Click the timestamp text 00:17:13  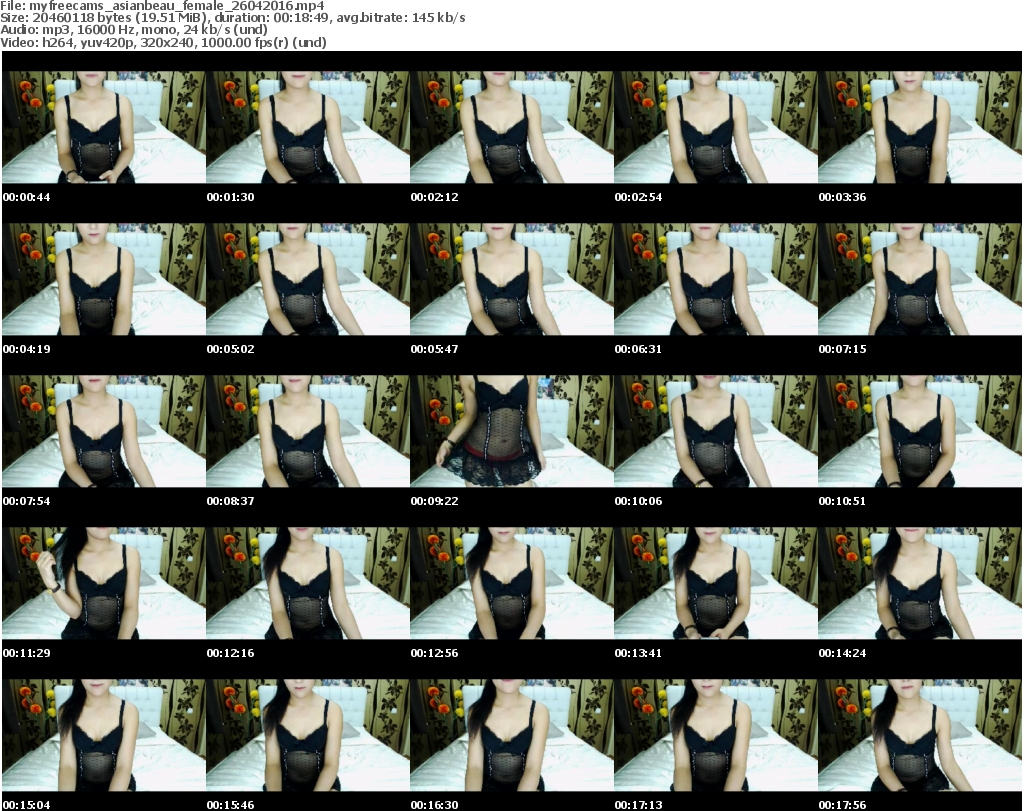638,805
